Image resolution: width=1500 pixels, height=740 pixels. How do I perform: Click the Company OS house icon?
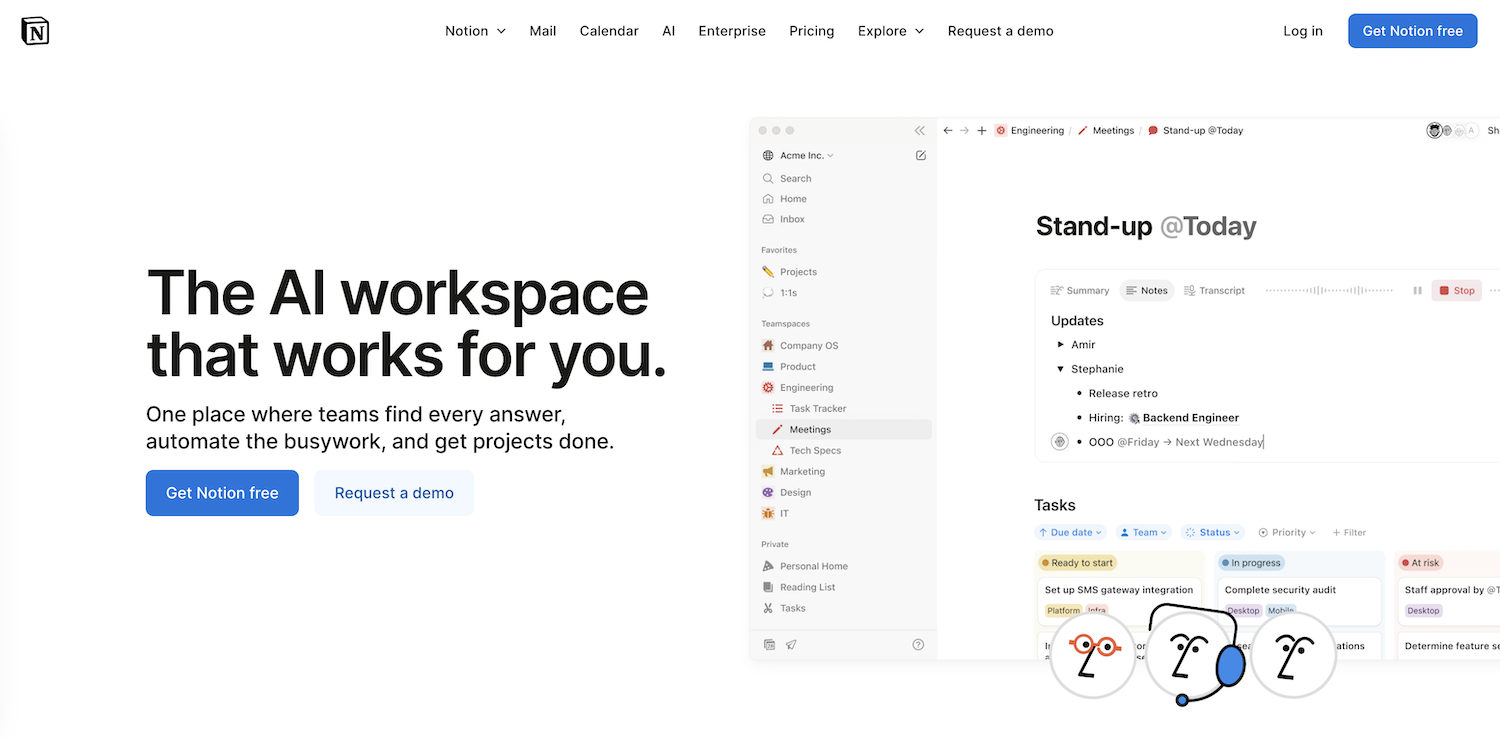tap(768, 346)
